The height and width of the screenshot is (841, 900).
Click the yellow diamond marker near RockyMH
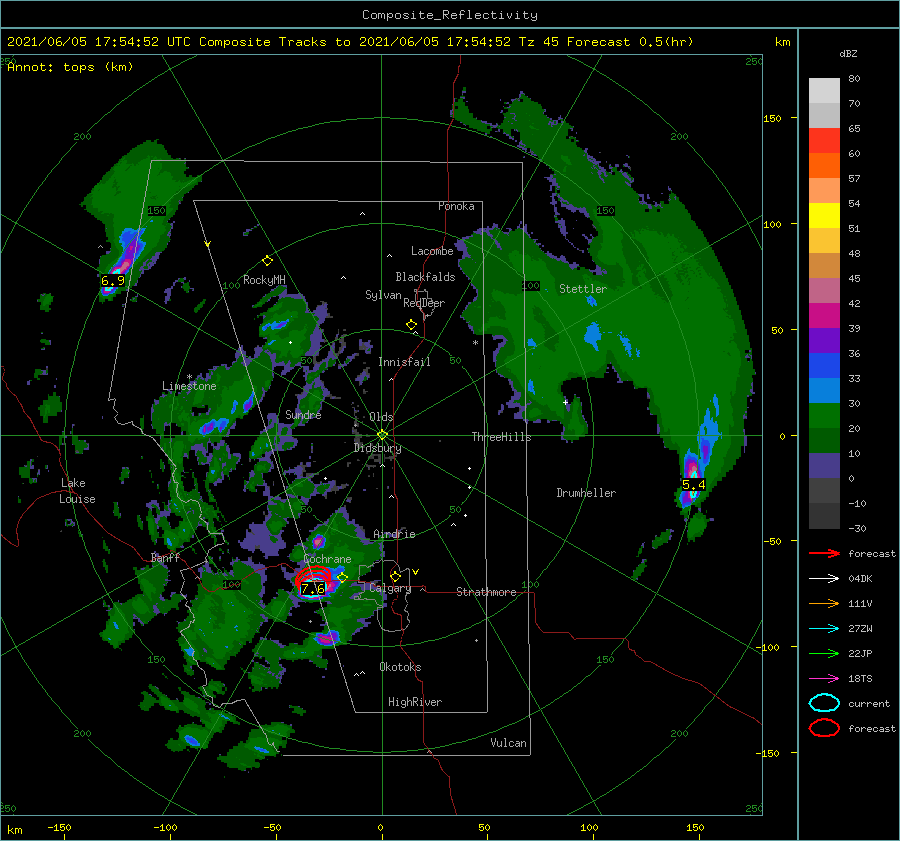(267, 261)
